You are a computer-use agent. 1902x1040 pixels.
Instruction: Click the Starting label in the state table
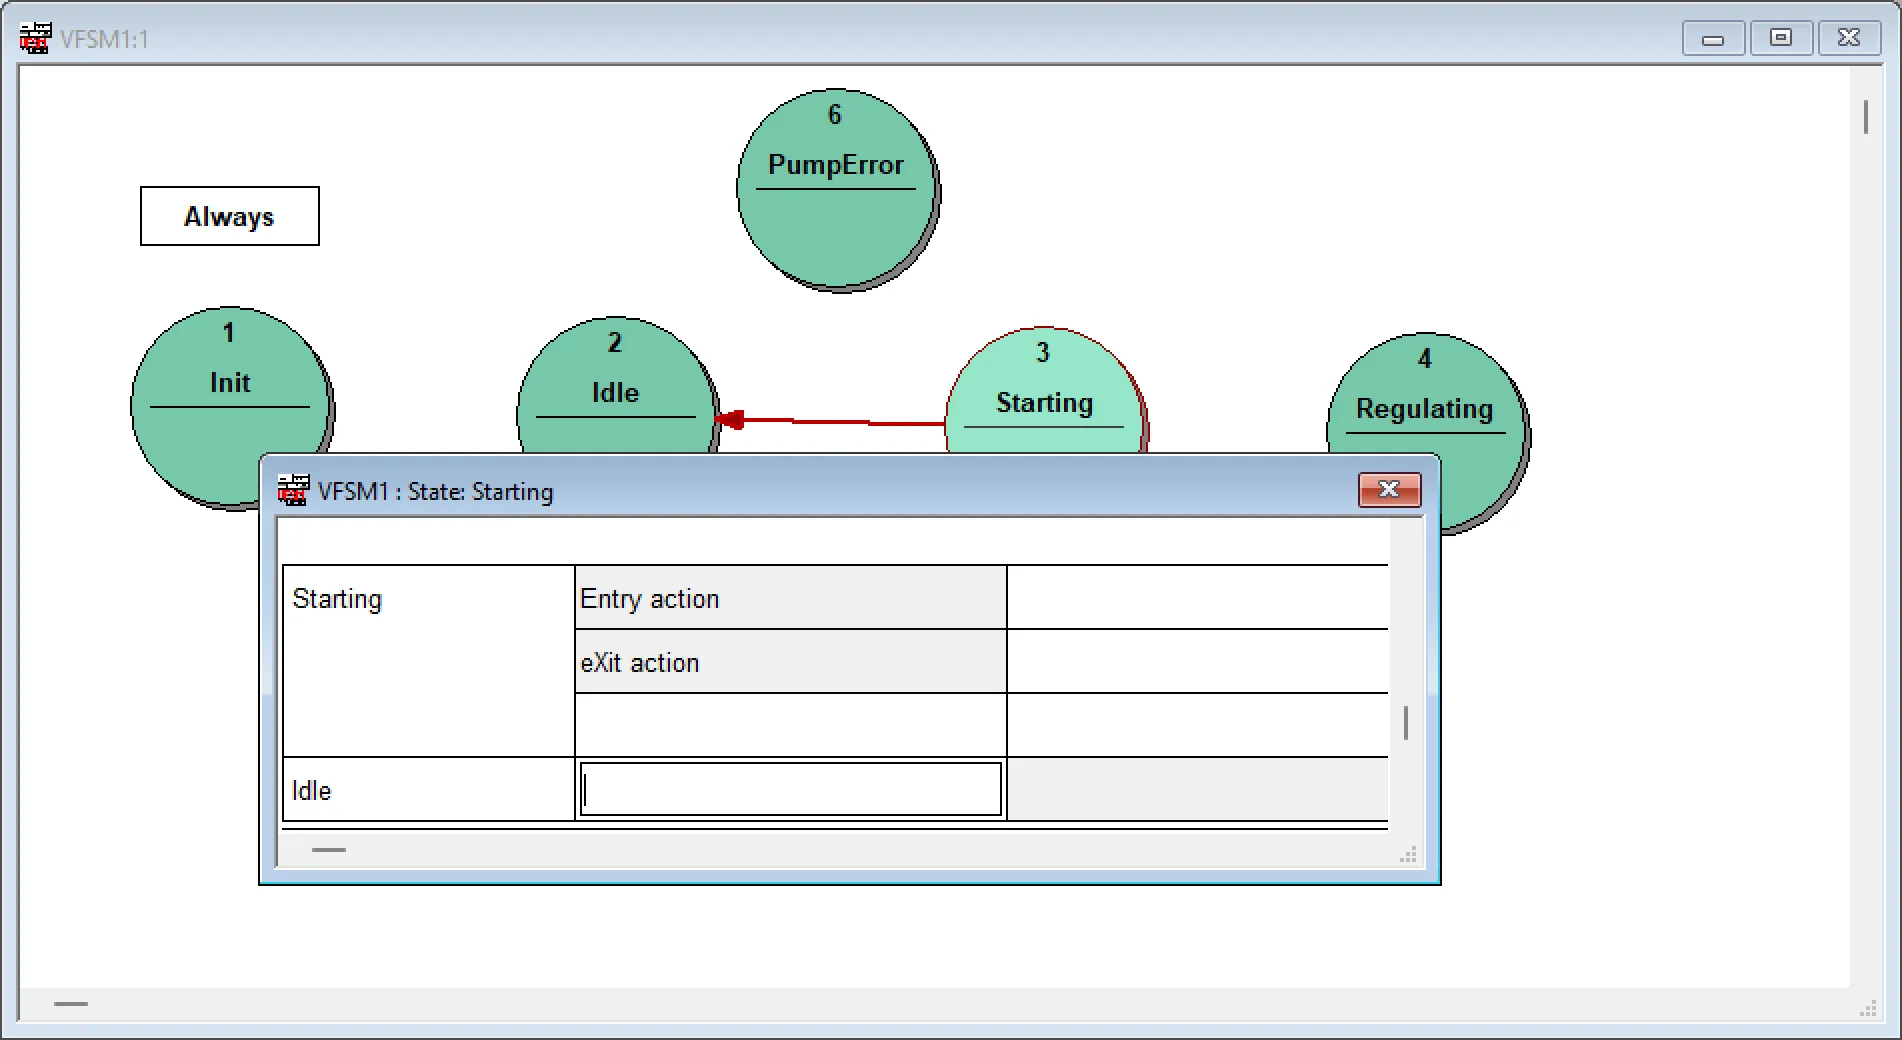click(337, 598)
